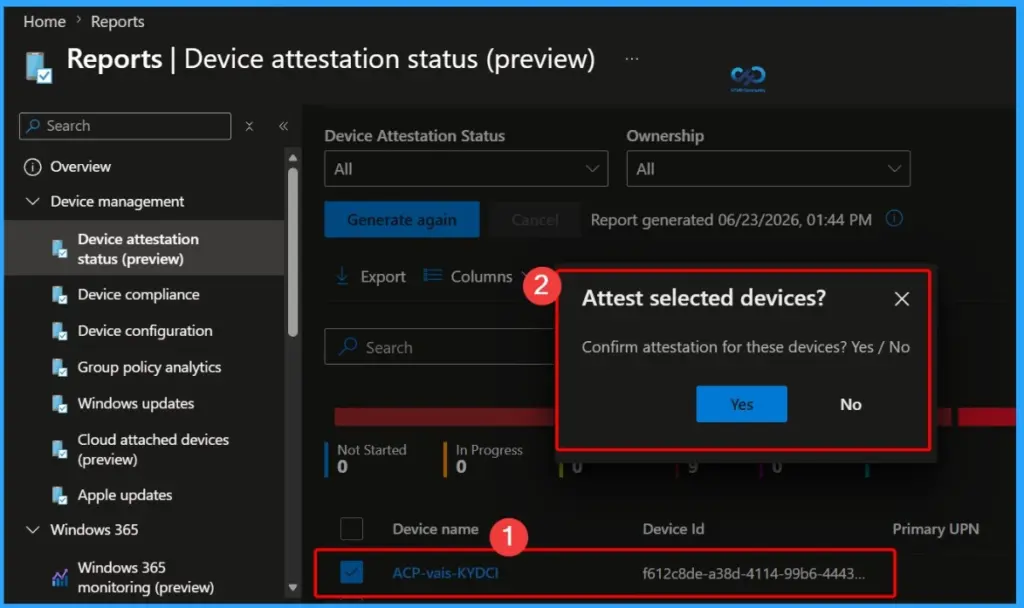Clear the sidebar search with the X icon
The height and width of the screenshot is (608, 1024).
tap(249, 126)
